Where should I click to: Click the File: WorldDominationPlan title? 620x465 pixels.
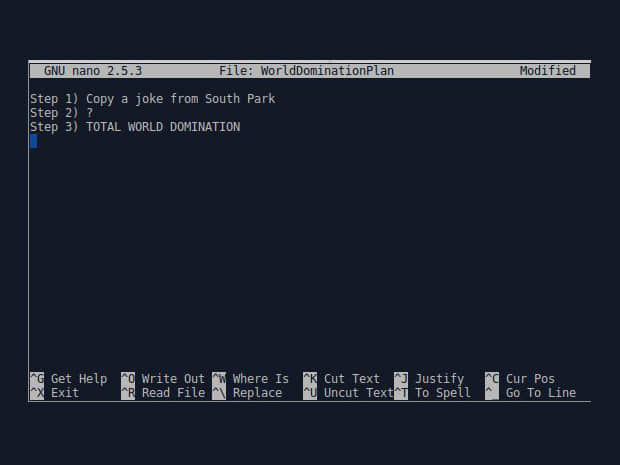[306, 71]
